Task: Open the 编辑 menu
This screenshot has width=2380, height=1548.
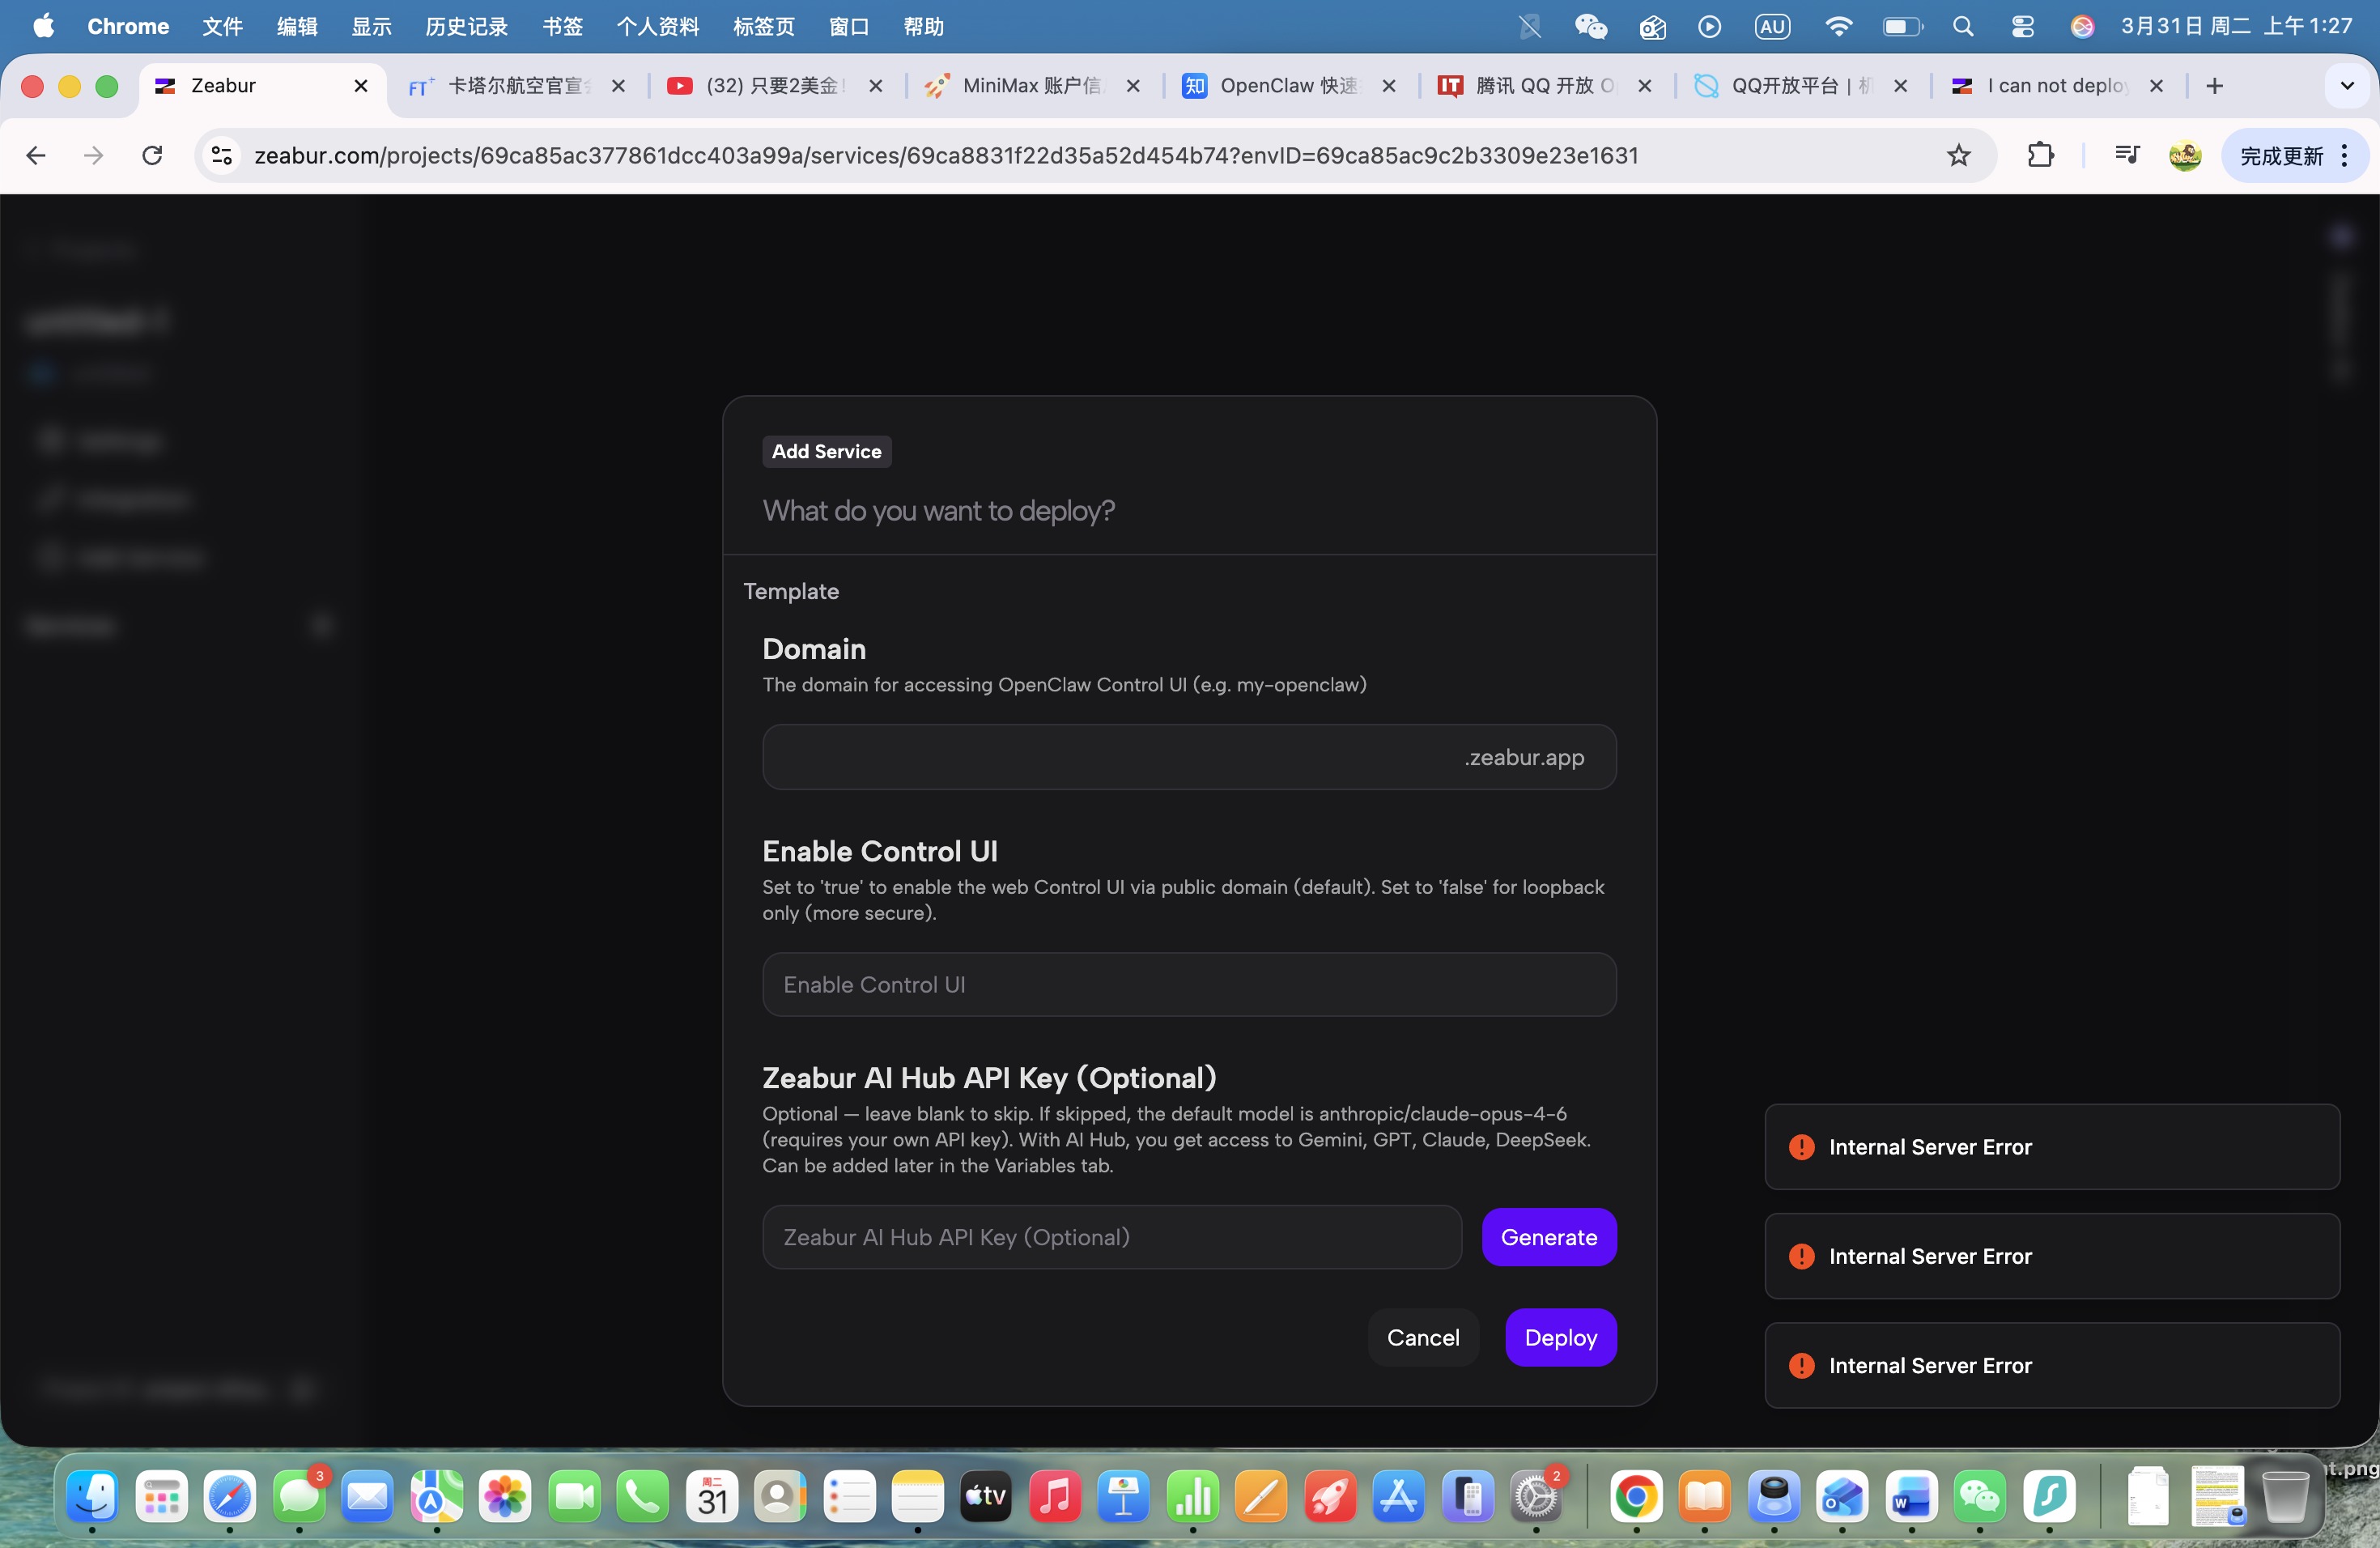Action: pos(297,26)
